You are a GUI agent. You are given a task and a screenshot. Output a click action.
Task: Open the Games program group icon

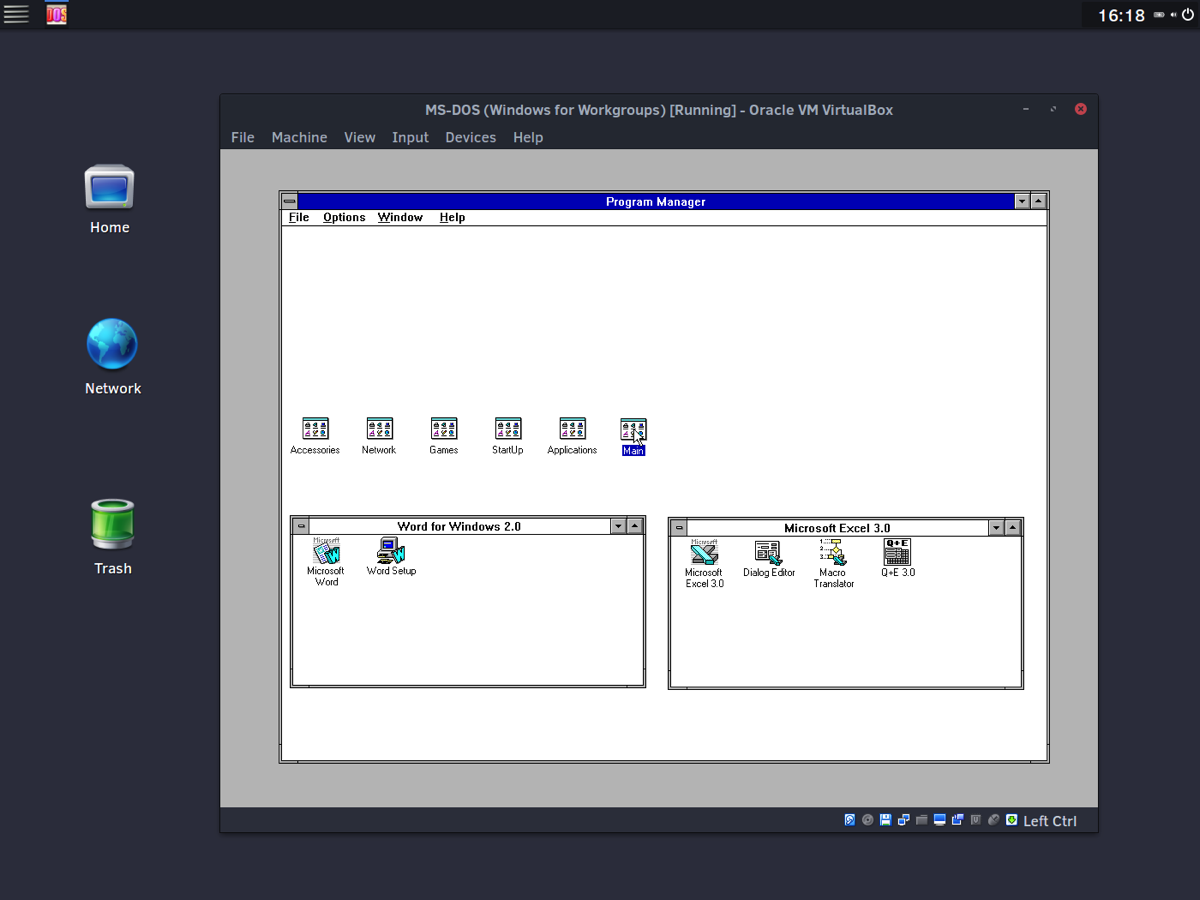tap(444, 436)
